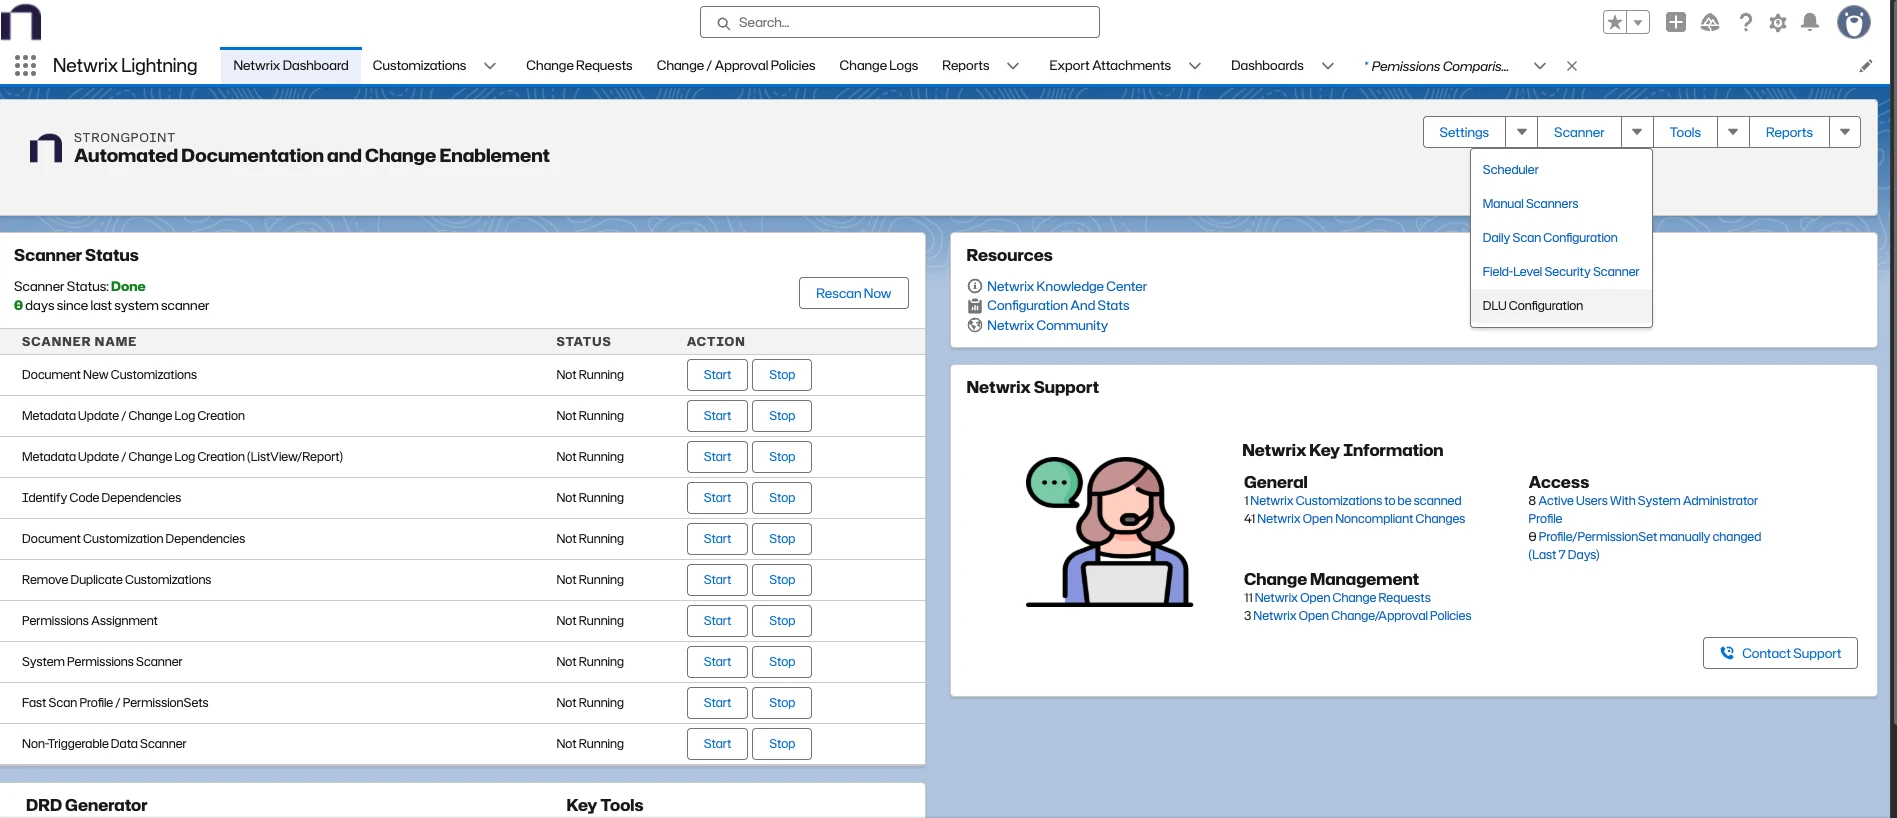
Task: Click the Contact Support button
Action: (1780, 653)
